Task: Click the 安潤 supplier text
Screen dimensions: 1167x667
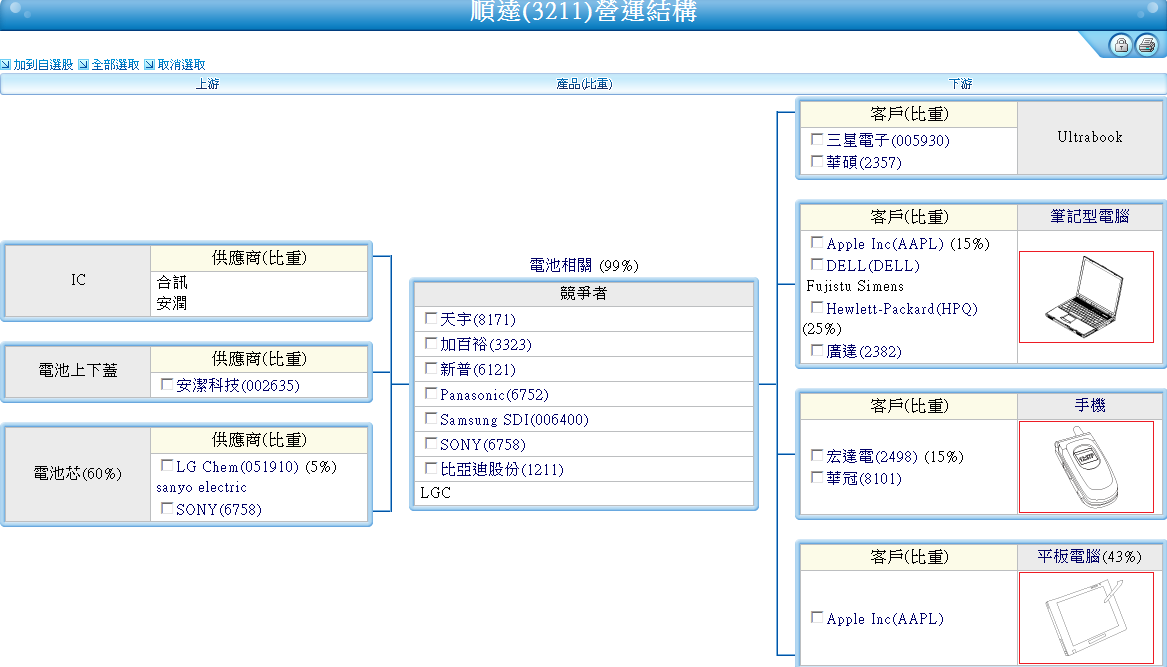Action: coord(172,303)
